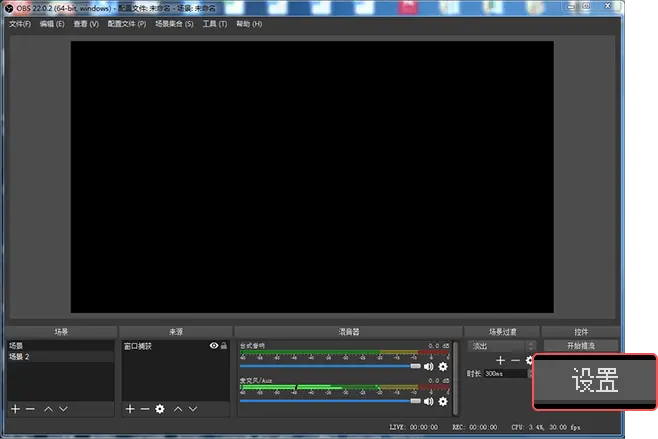Open the 场景集合(S) menu
This screenshot has height=439, width=658.
(174, 24)
